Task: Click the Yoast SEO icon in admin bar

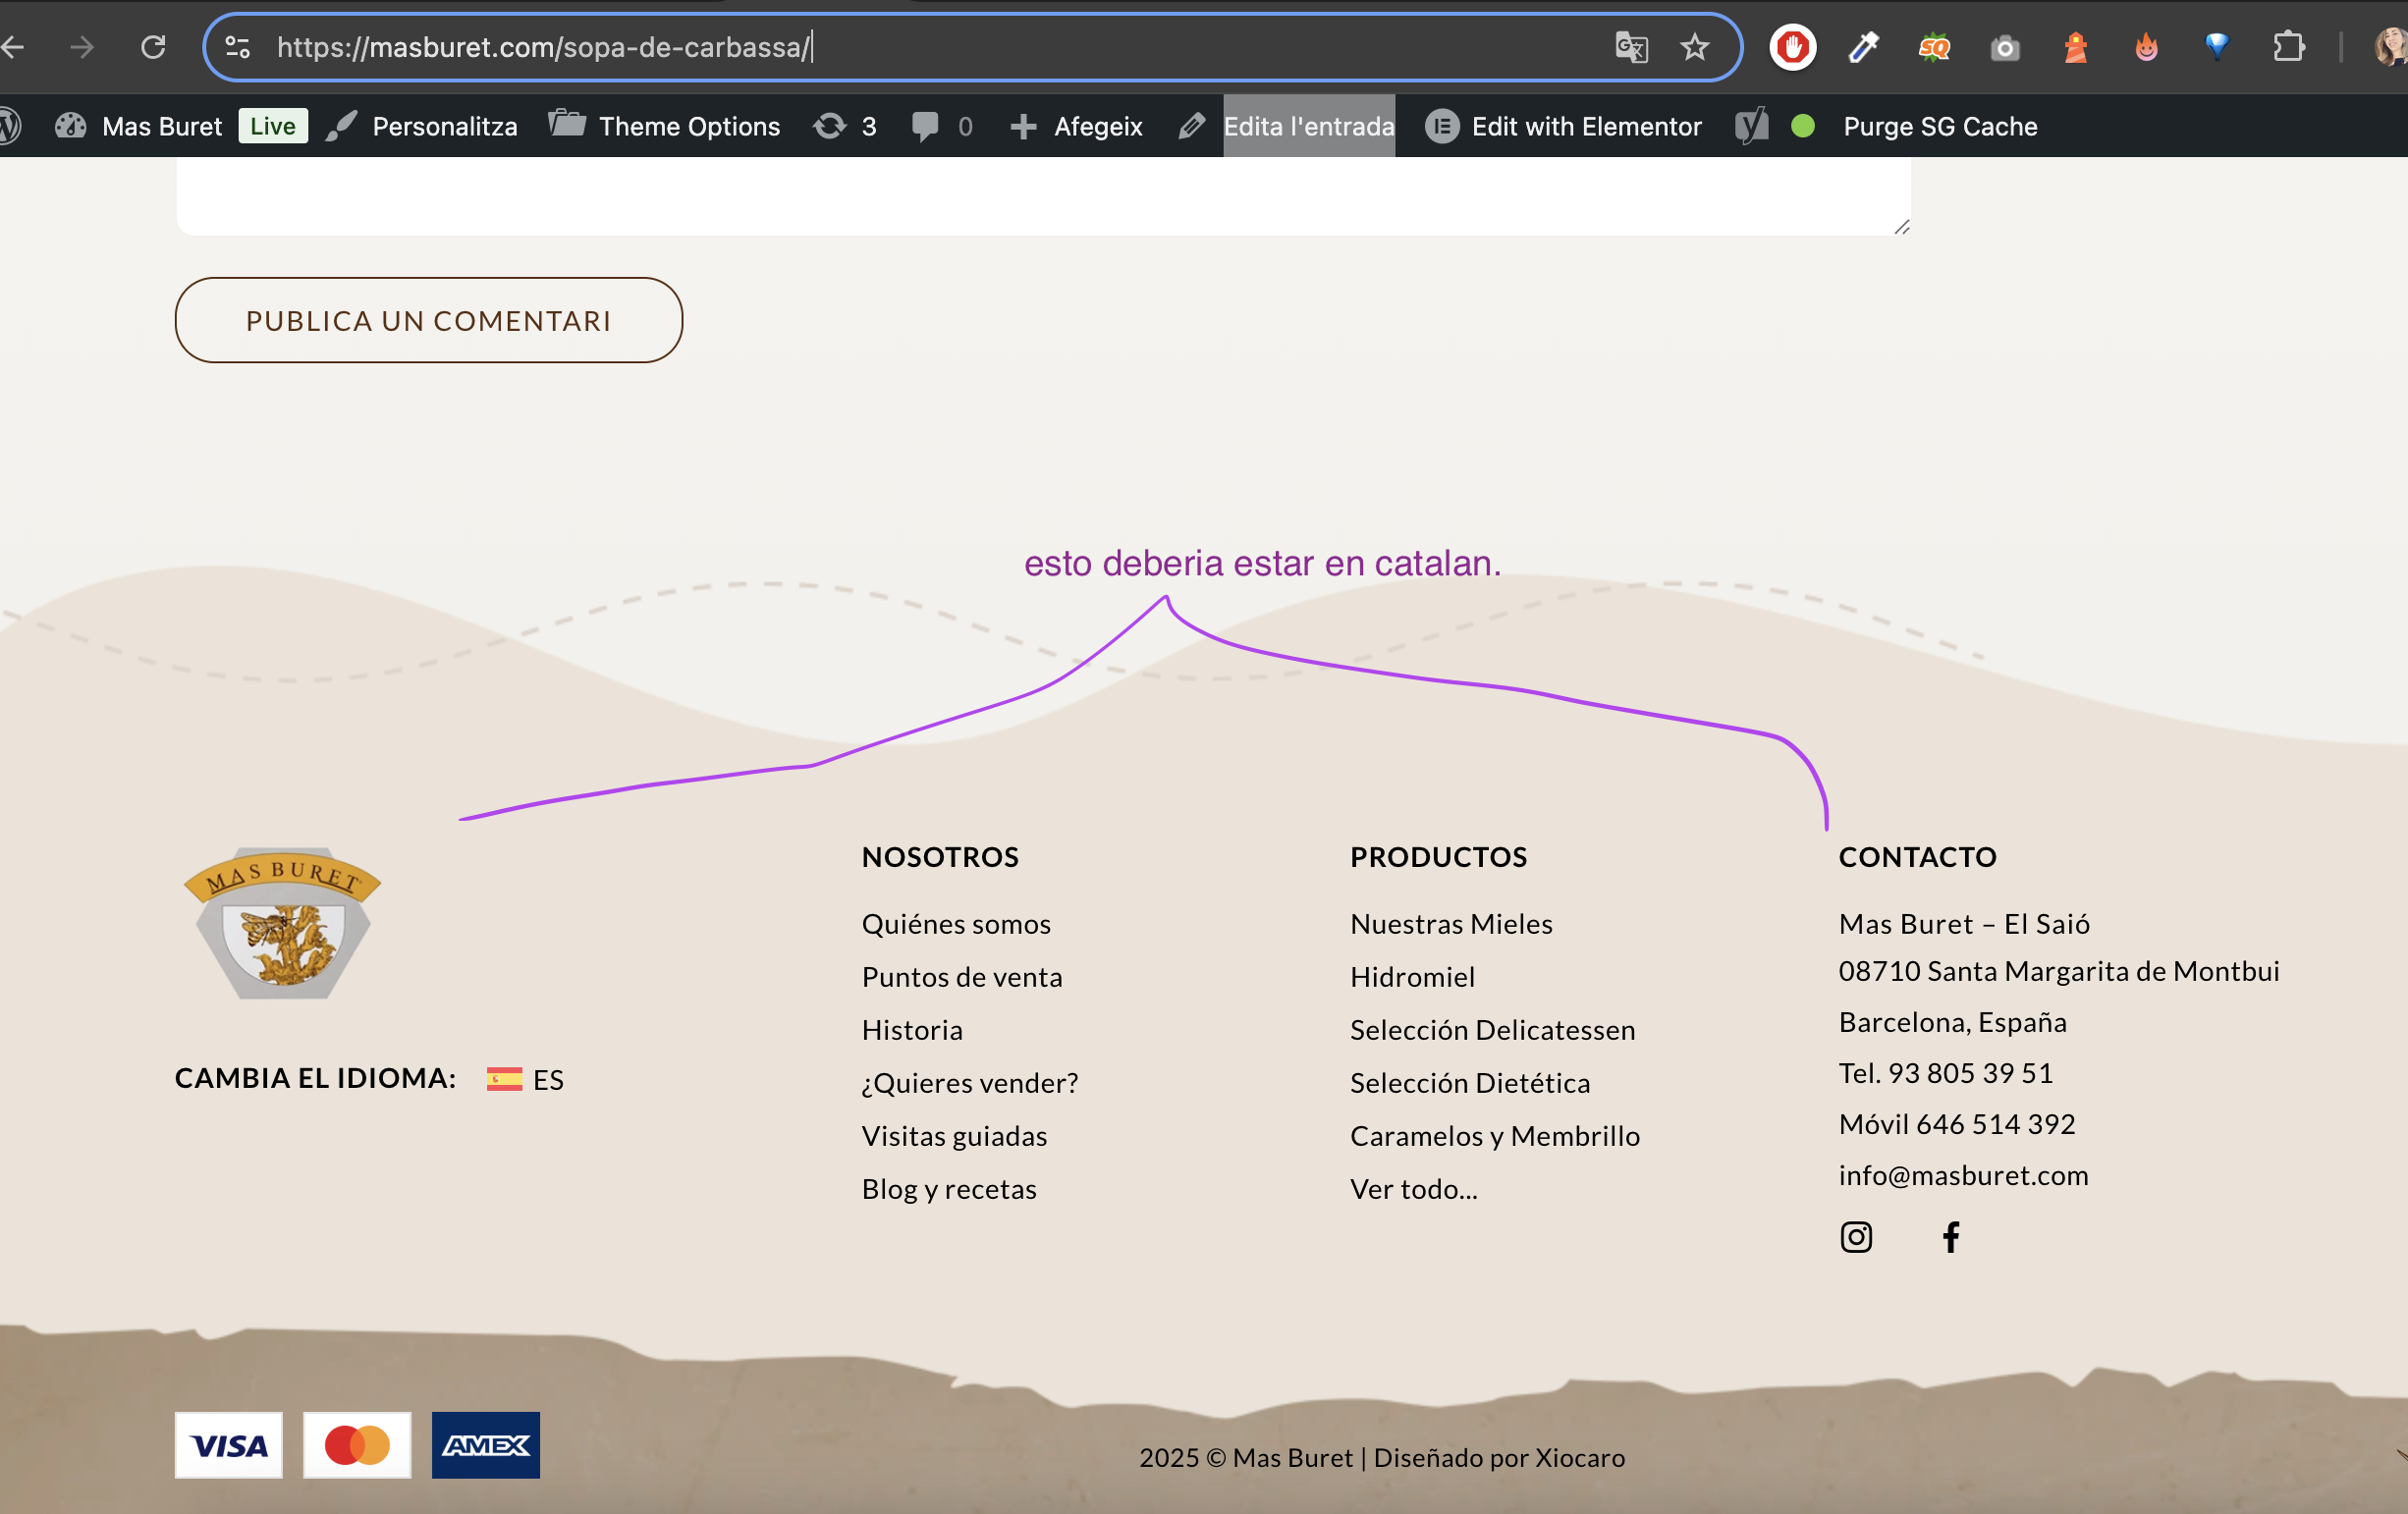Action: coord(1751,126)
